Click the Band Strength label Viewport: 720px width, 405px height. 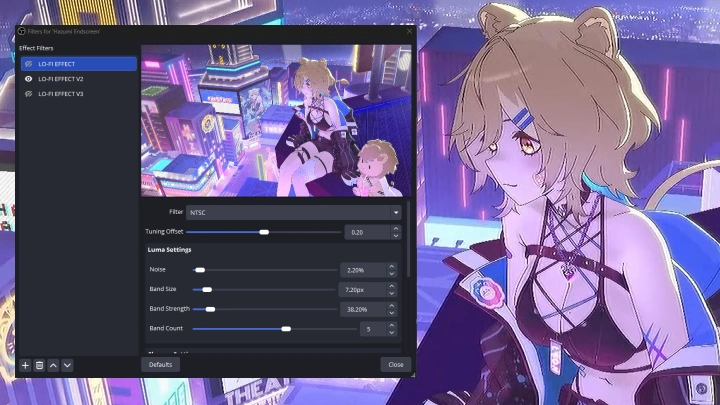pos(169,309)
